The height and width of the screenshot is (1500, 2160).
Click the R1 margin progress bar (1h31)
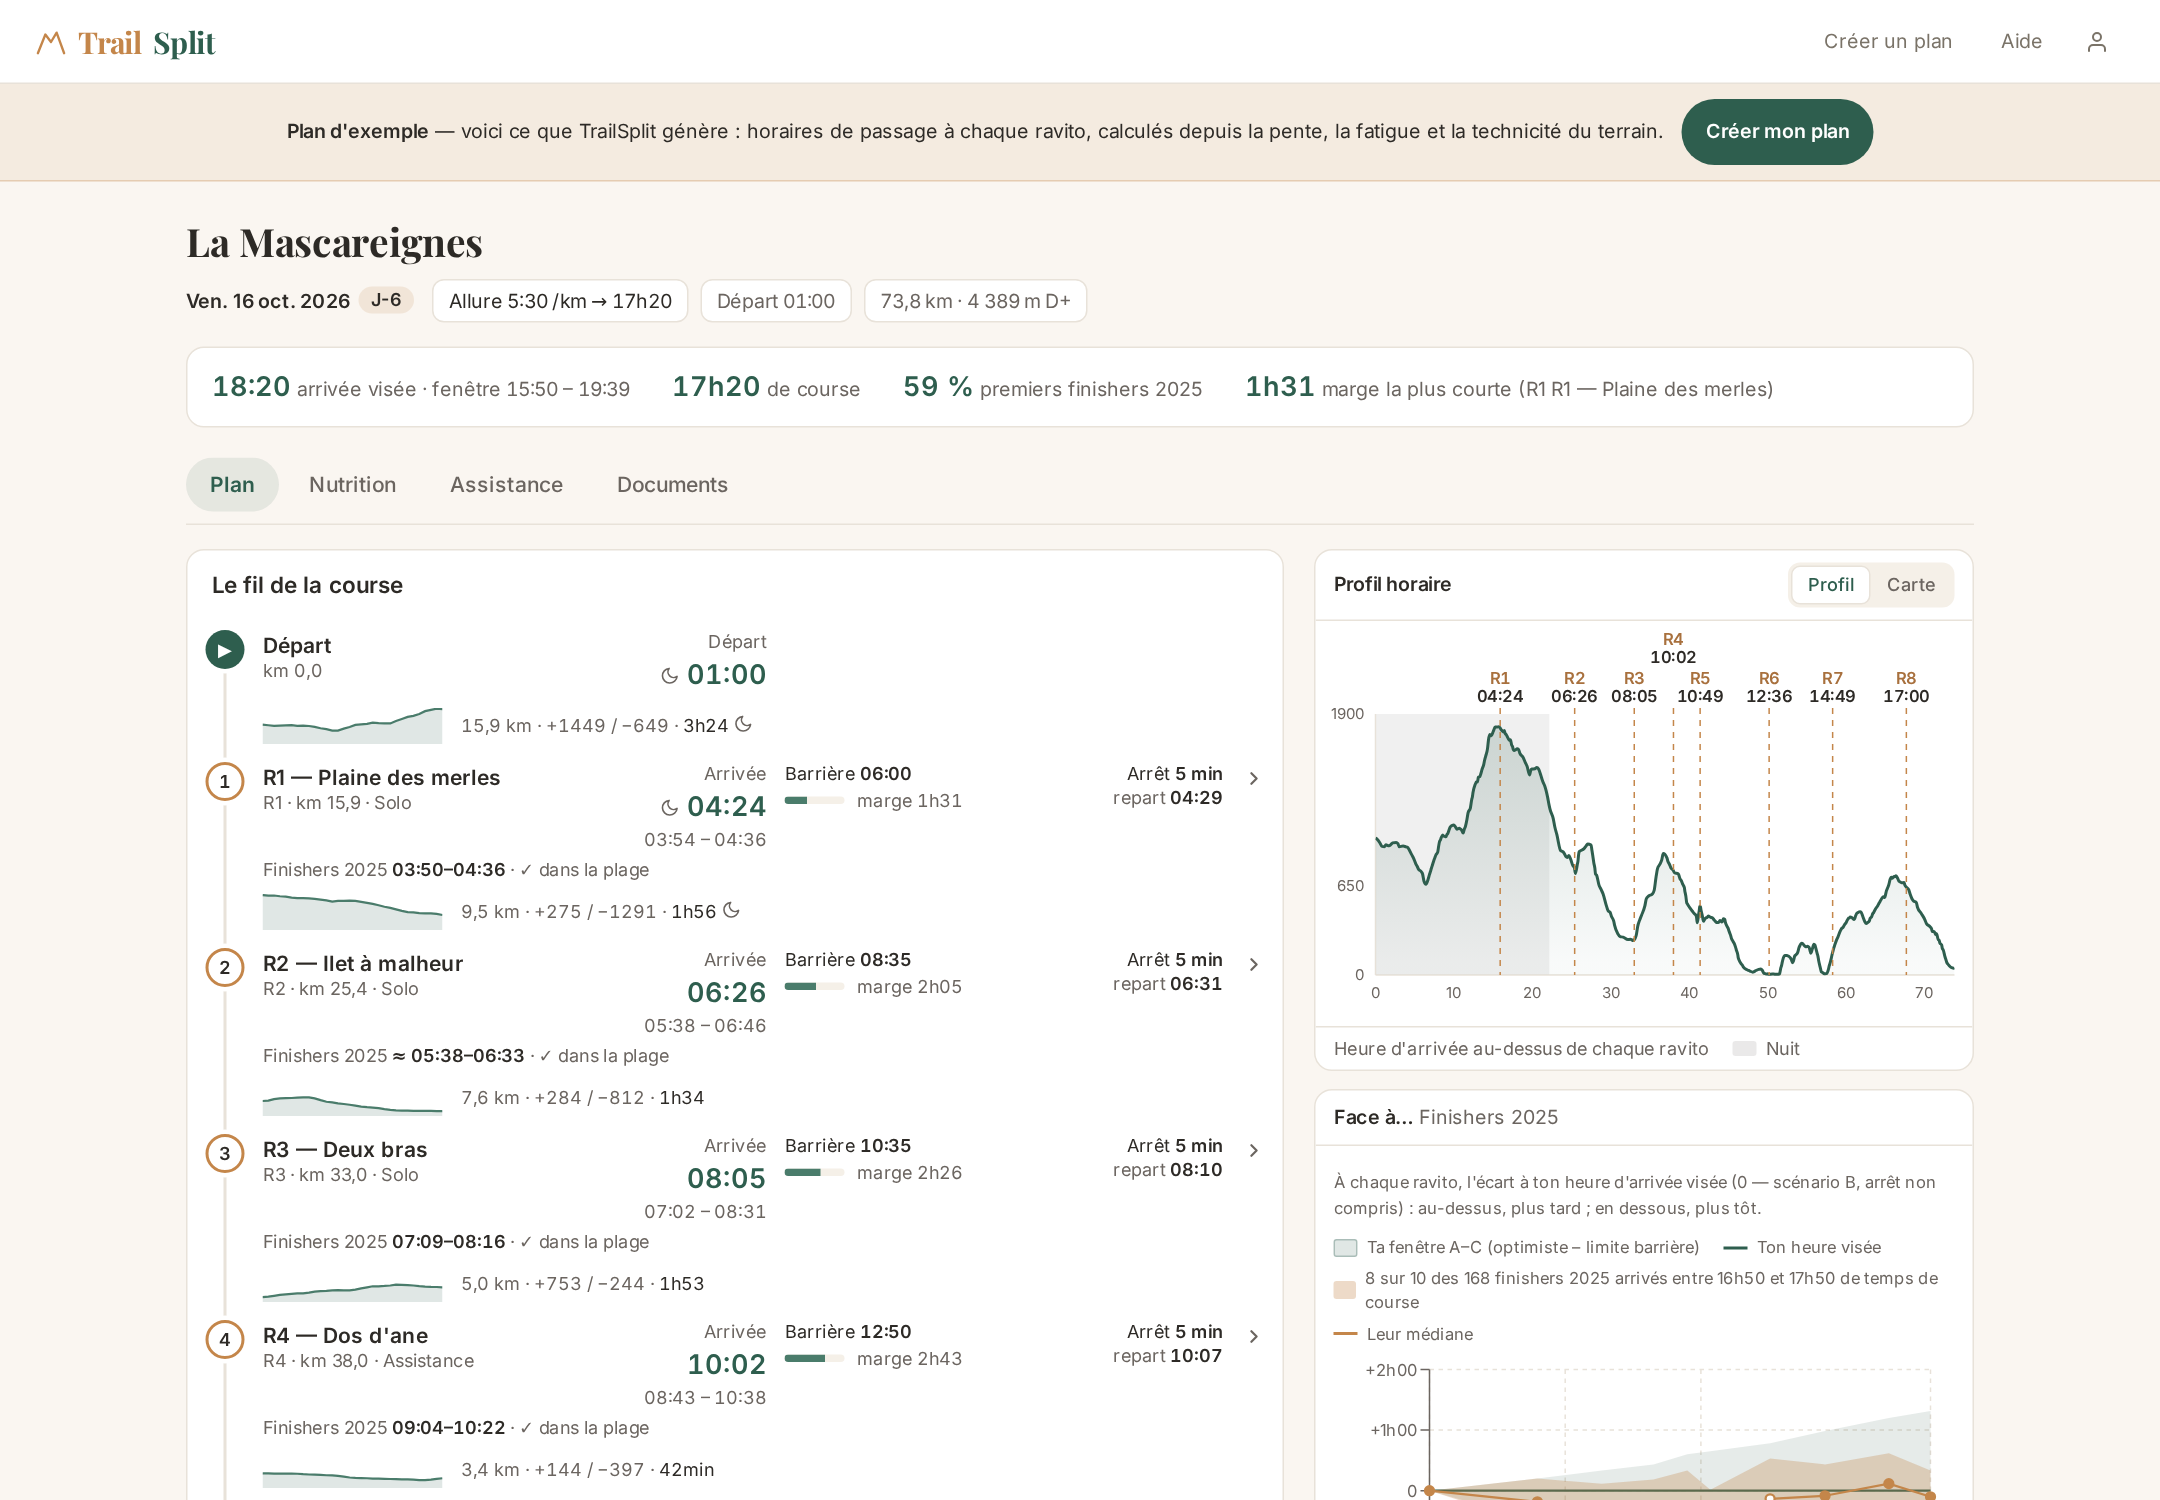pyautogui.click(x=814, y=801)
